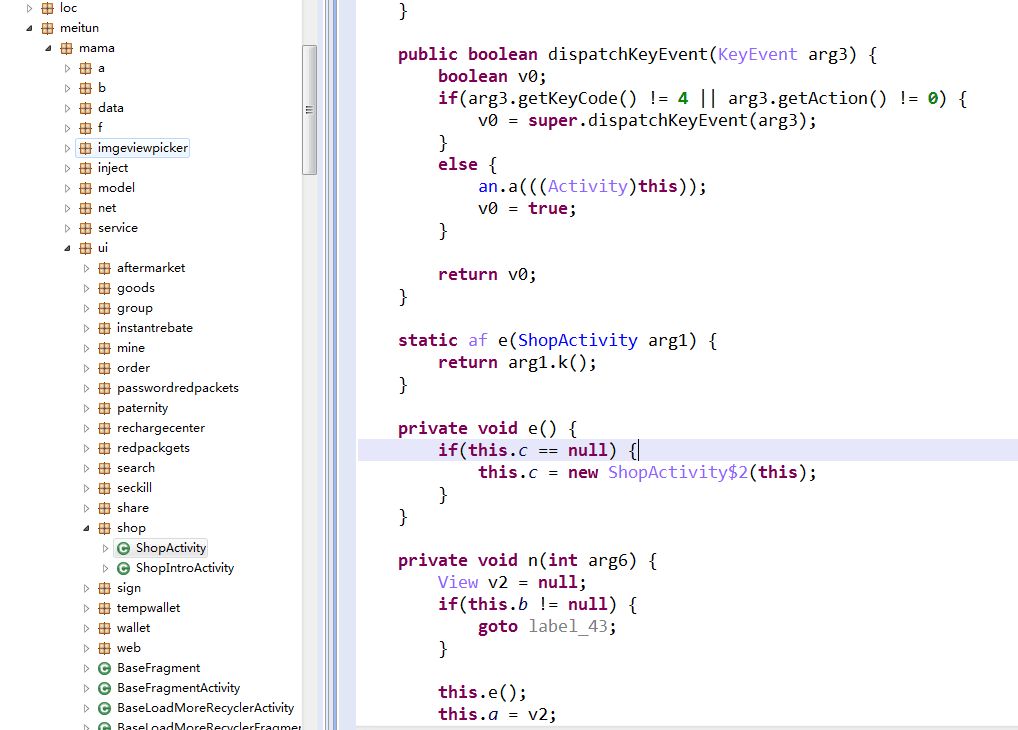Select the paternity package
The width and height of the screenshot is (1018, 730).
(x=142, y=408)
